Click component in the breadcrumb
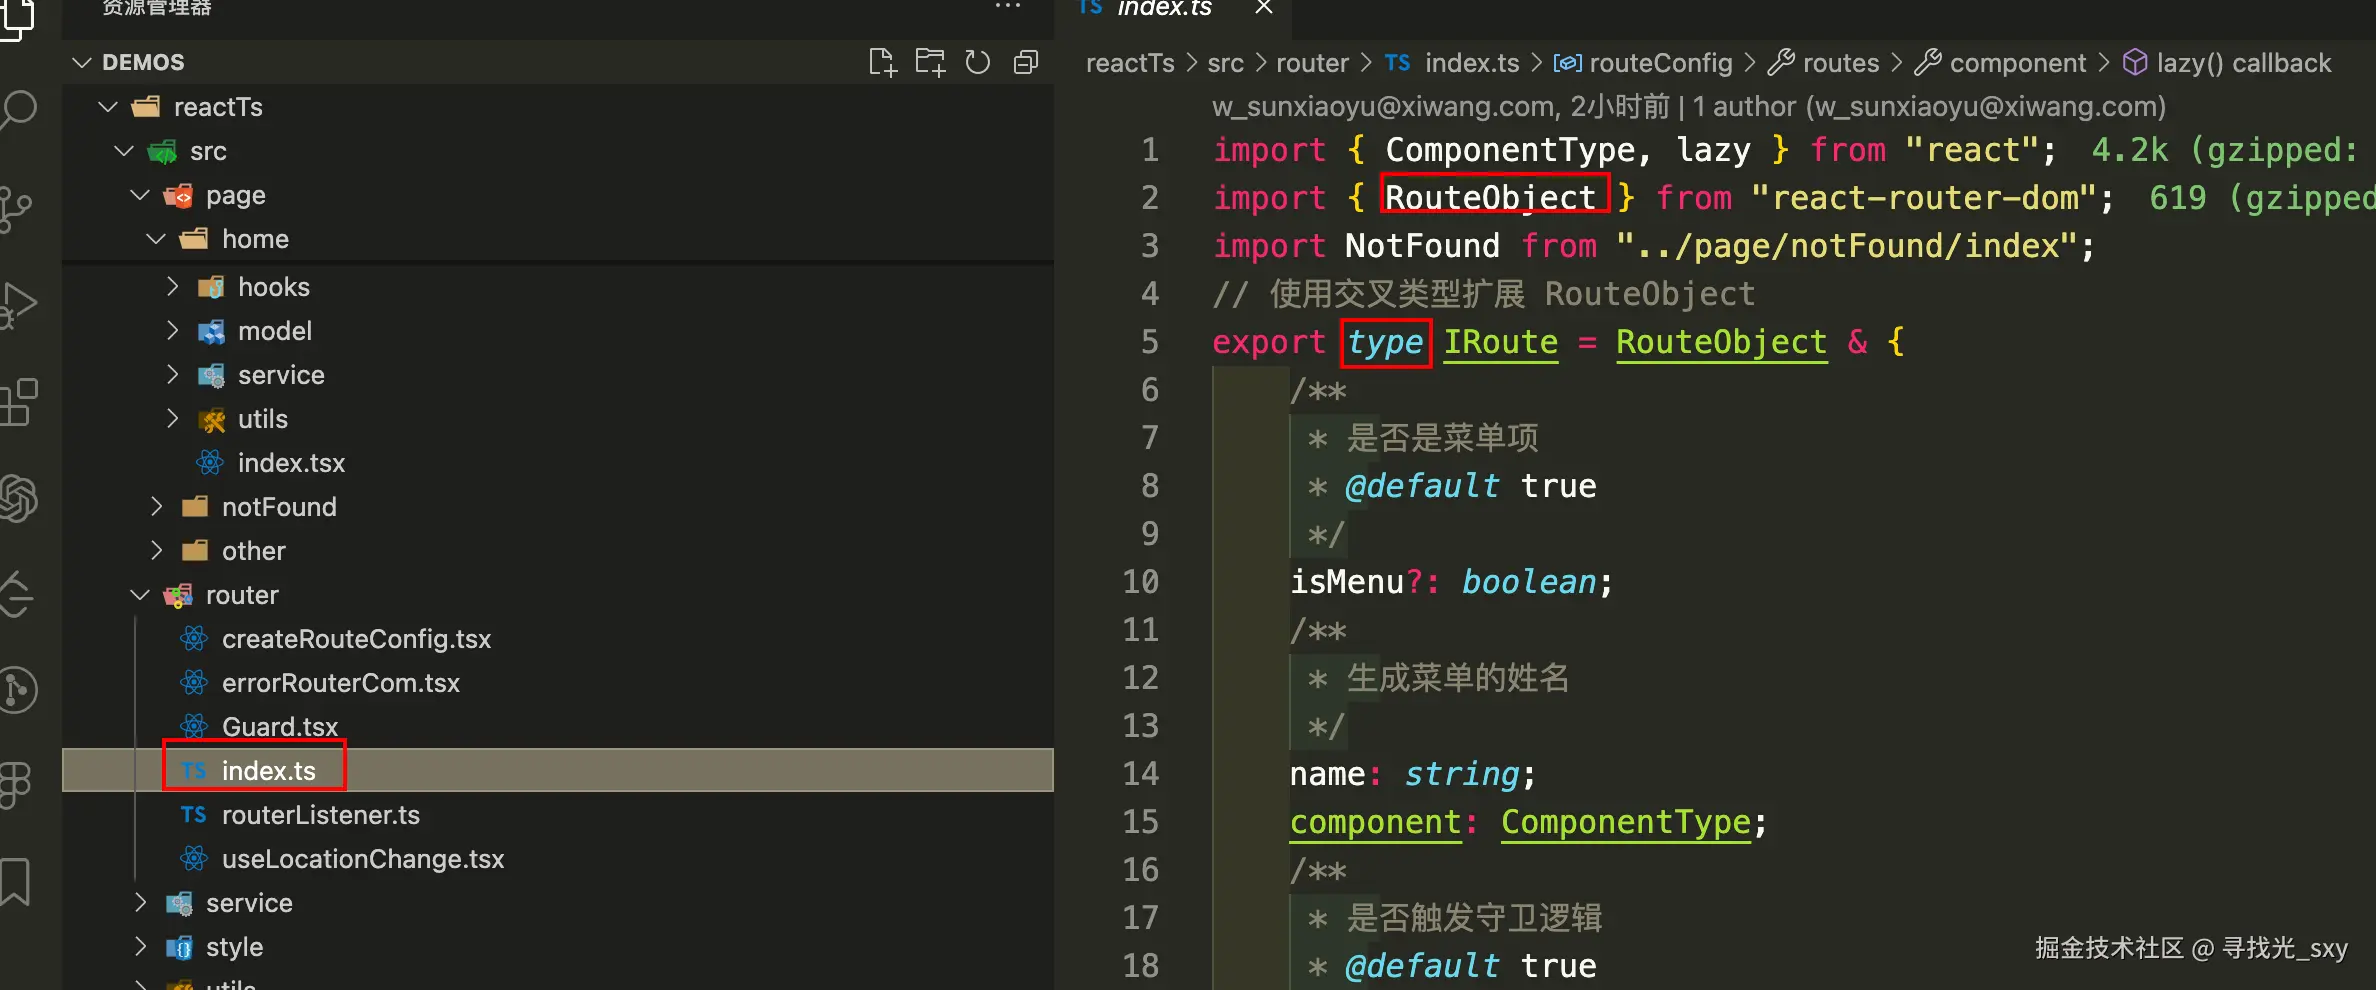This screenshot has width=2376, height=990. click(2018, 63)
